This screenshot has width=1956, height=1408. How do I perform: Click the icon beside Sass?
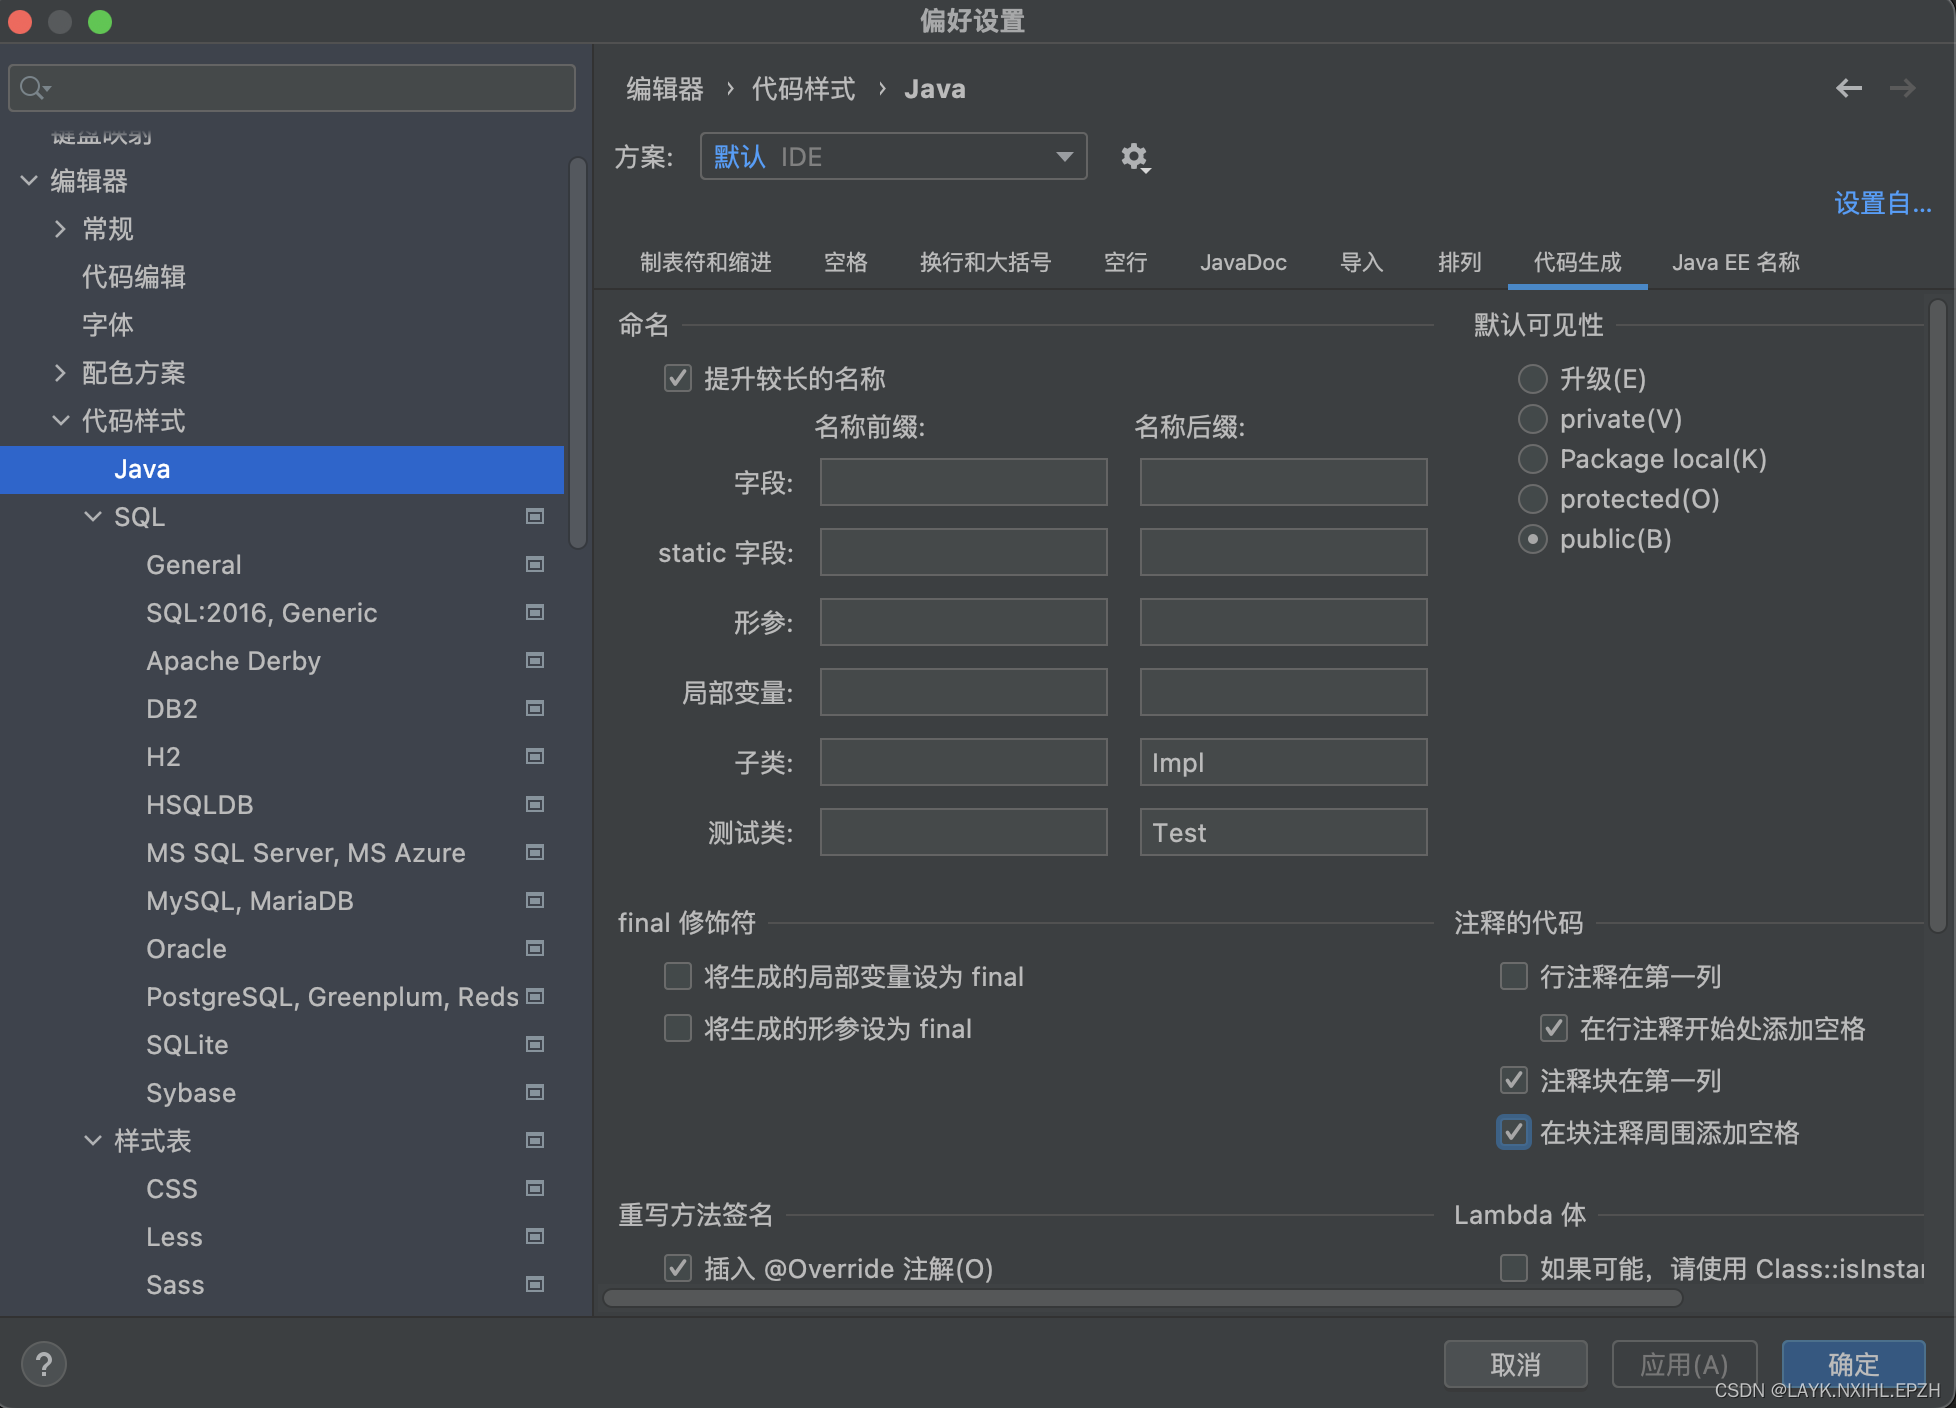coord(535,1284)
